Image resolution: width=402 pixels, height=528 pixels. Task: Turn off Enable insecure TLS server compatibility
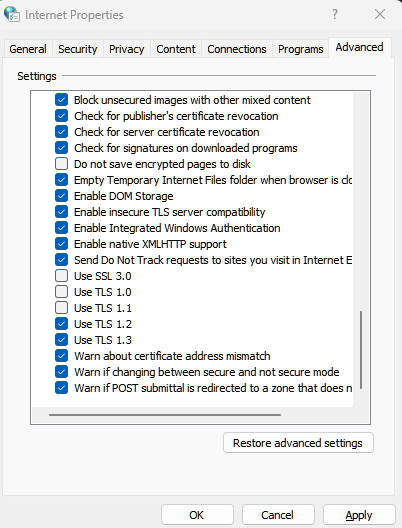tap(61, 212)
